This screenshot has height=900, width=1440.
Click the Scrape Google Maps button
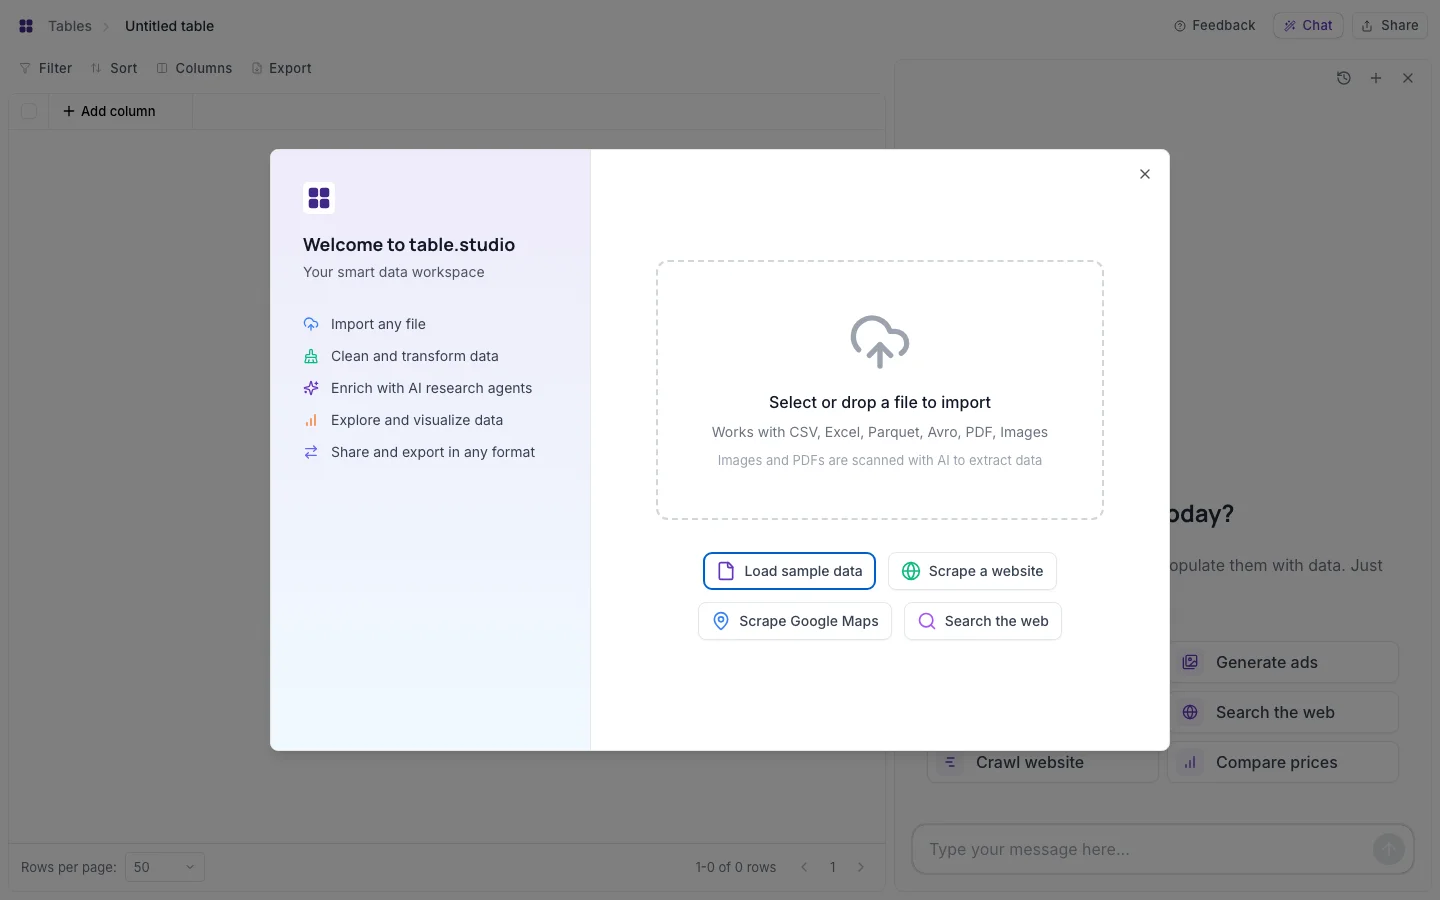795,621
